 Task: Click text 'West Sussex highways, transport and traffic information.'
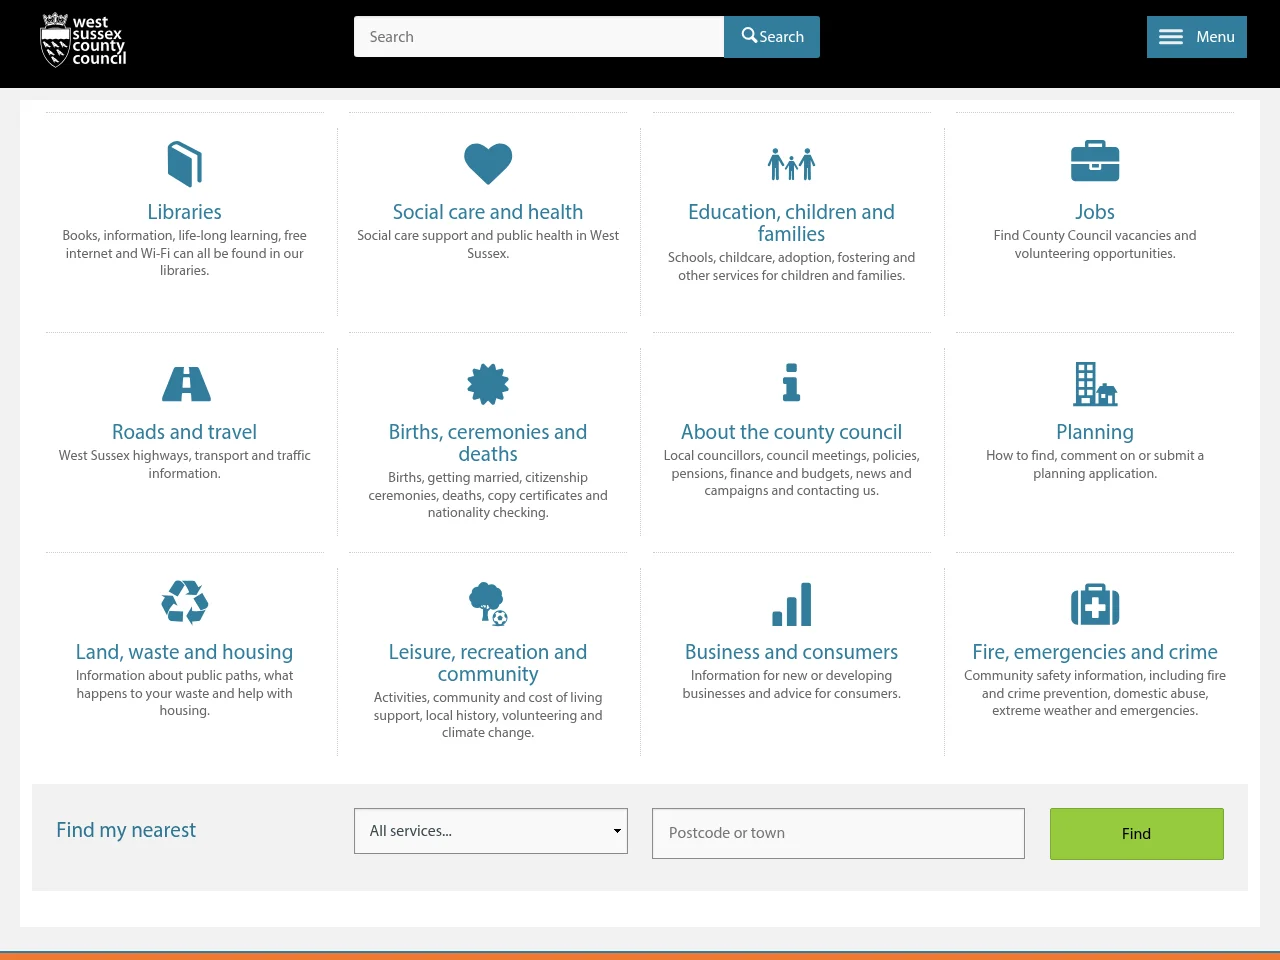pyautogui.click(x=185, y=465)
